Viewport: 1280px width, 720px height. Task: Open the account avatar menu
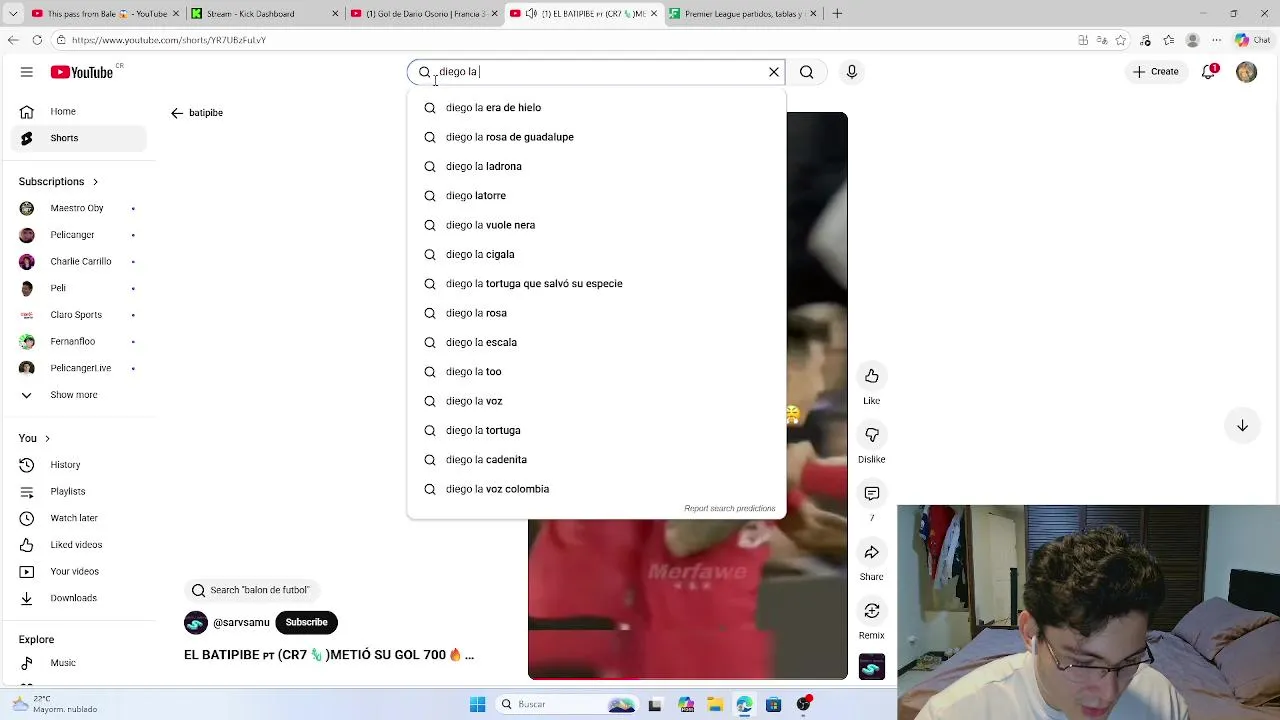1246,72
